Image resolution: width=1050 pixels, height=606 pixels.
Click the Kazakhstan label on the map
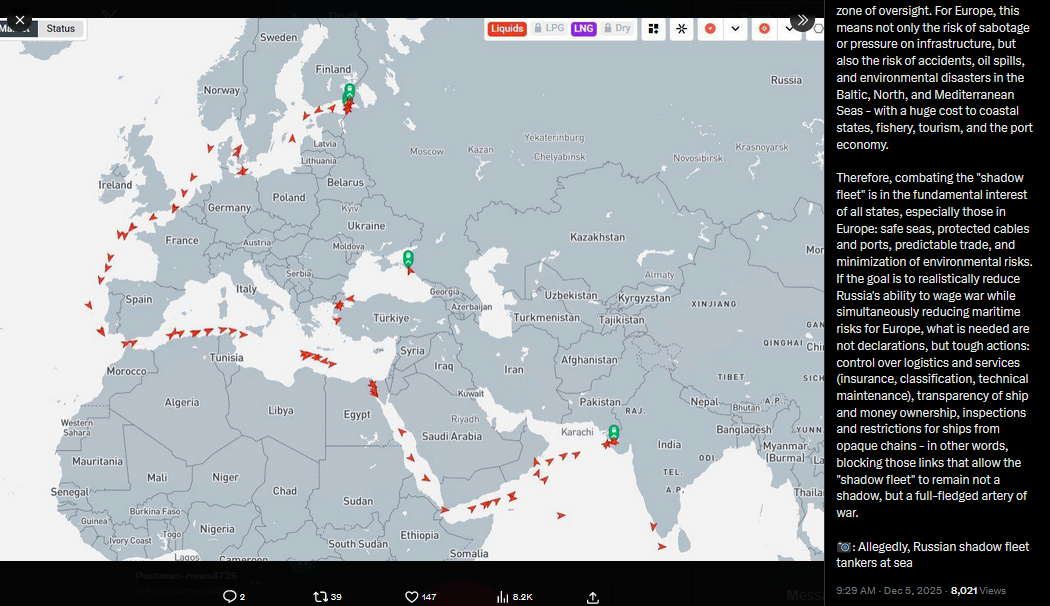point(597,237)
